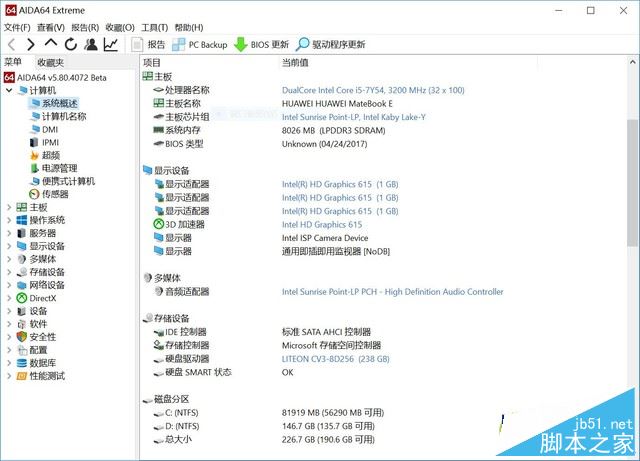Click the Back navigation arrow

(12, 45)
